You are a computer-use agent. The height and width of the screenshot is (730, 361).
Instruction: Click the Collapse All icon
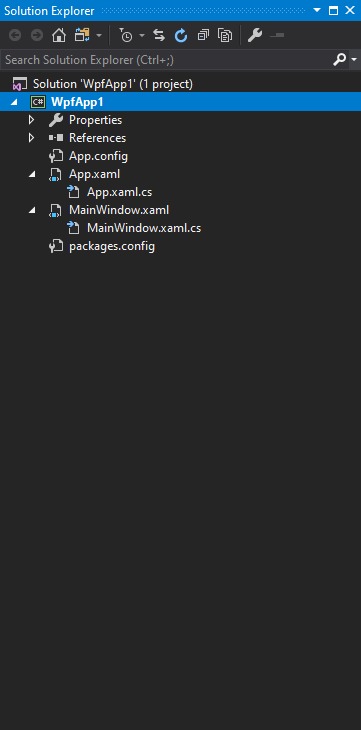(x=203, y=35)
